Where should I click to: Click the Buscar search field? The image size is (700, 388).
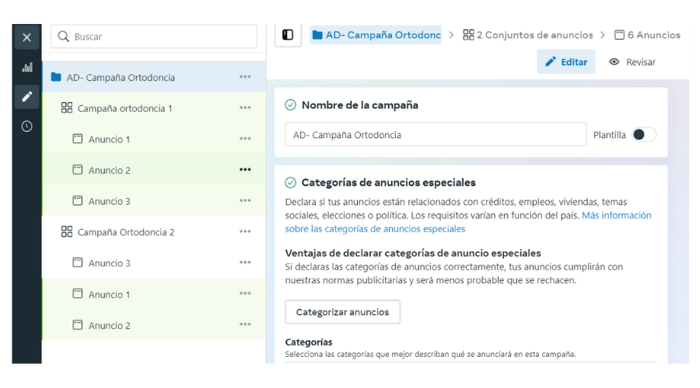(154, 37)
